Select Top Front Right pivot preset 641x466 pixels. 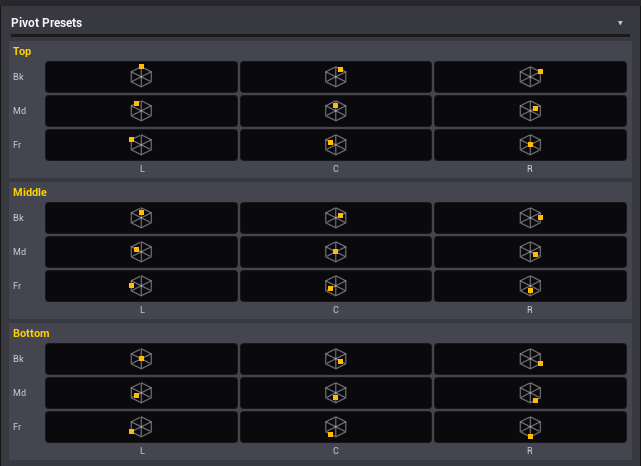click(530, 145)
